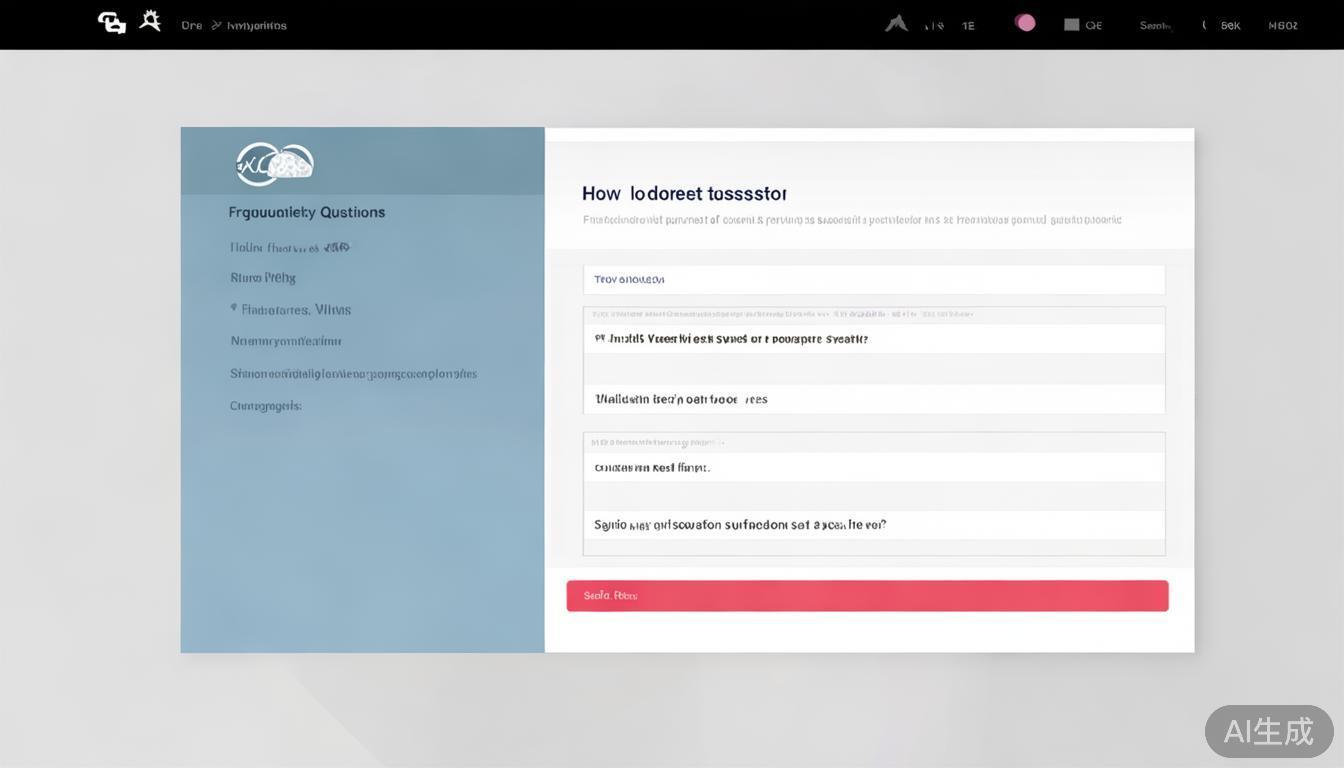Open the top-bar menu item right of the breadcrumb arrow
Screen dimensions: 1344x768
click(257, 26)
